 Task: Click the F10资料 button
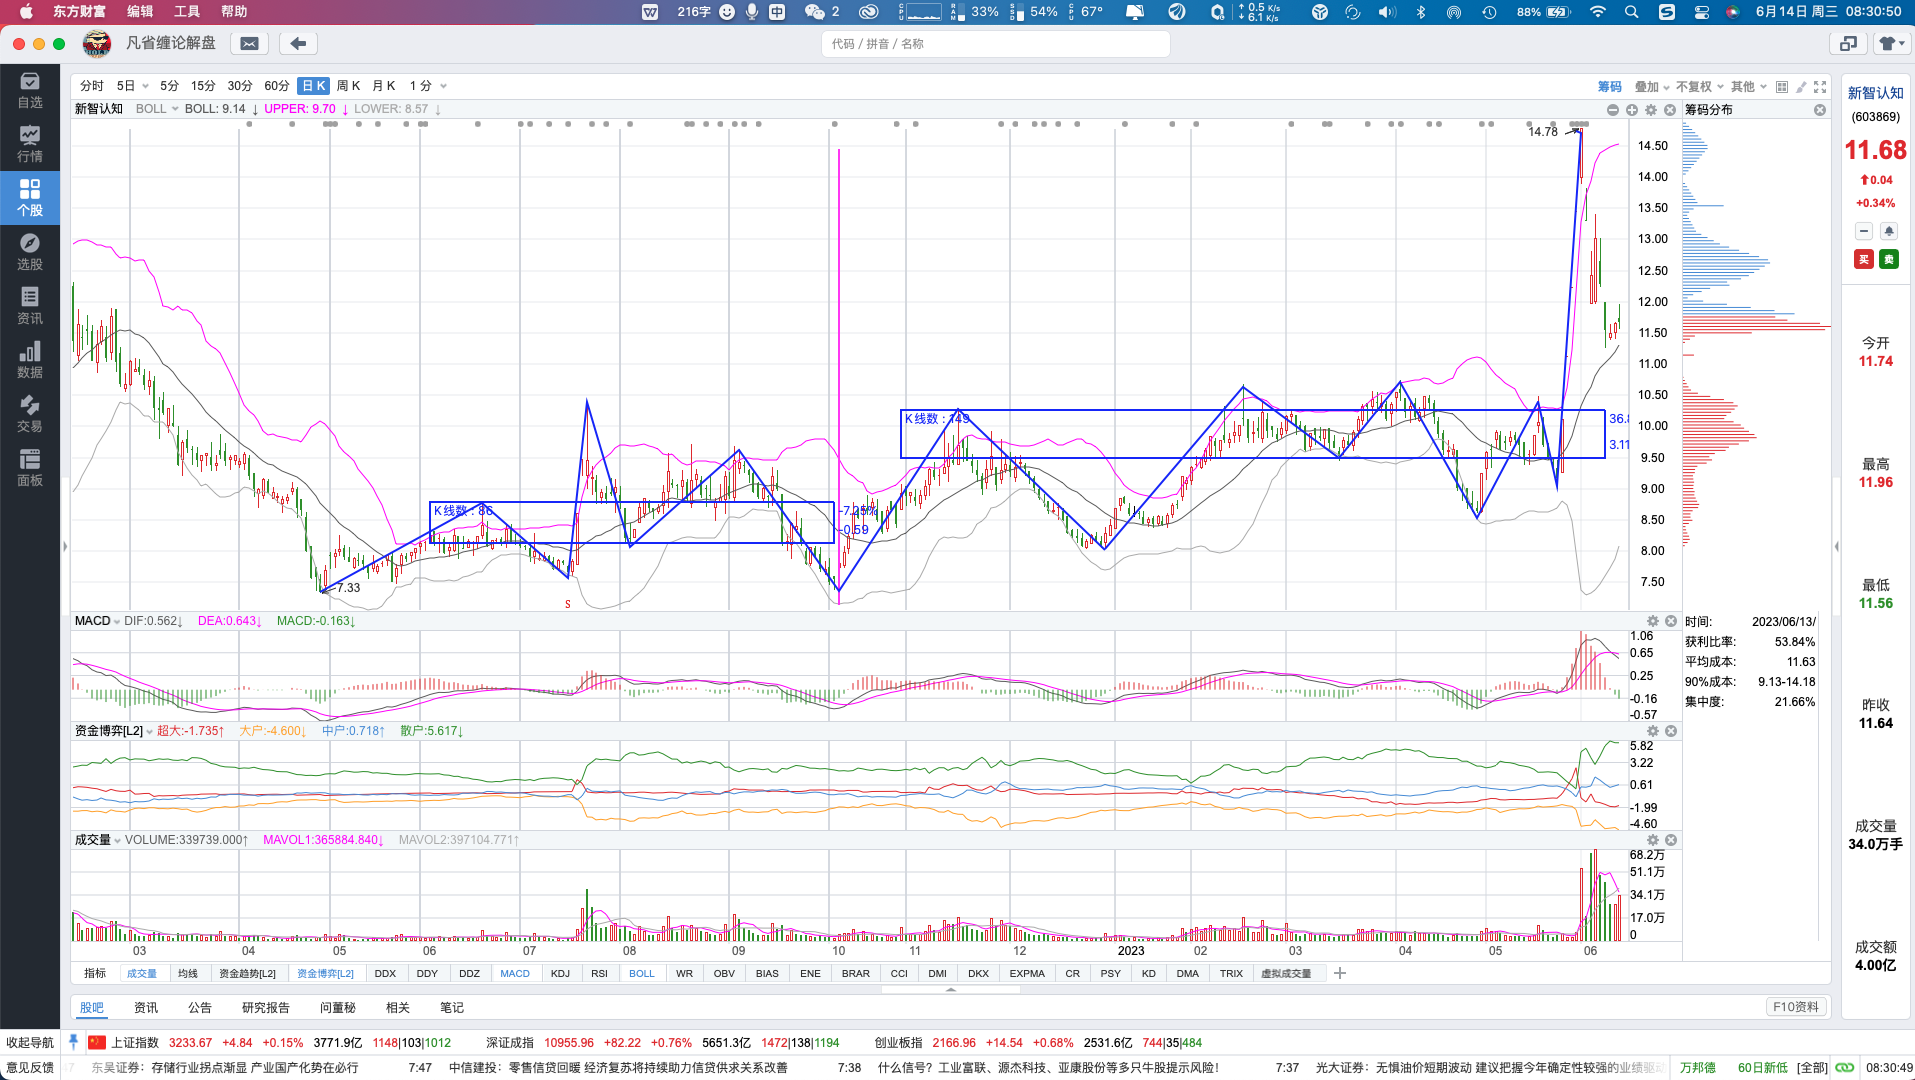tap(1796, 1007)
